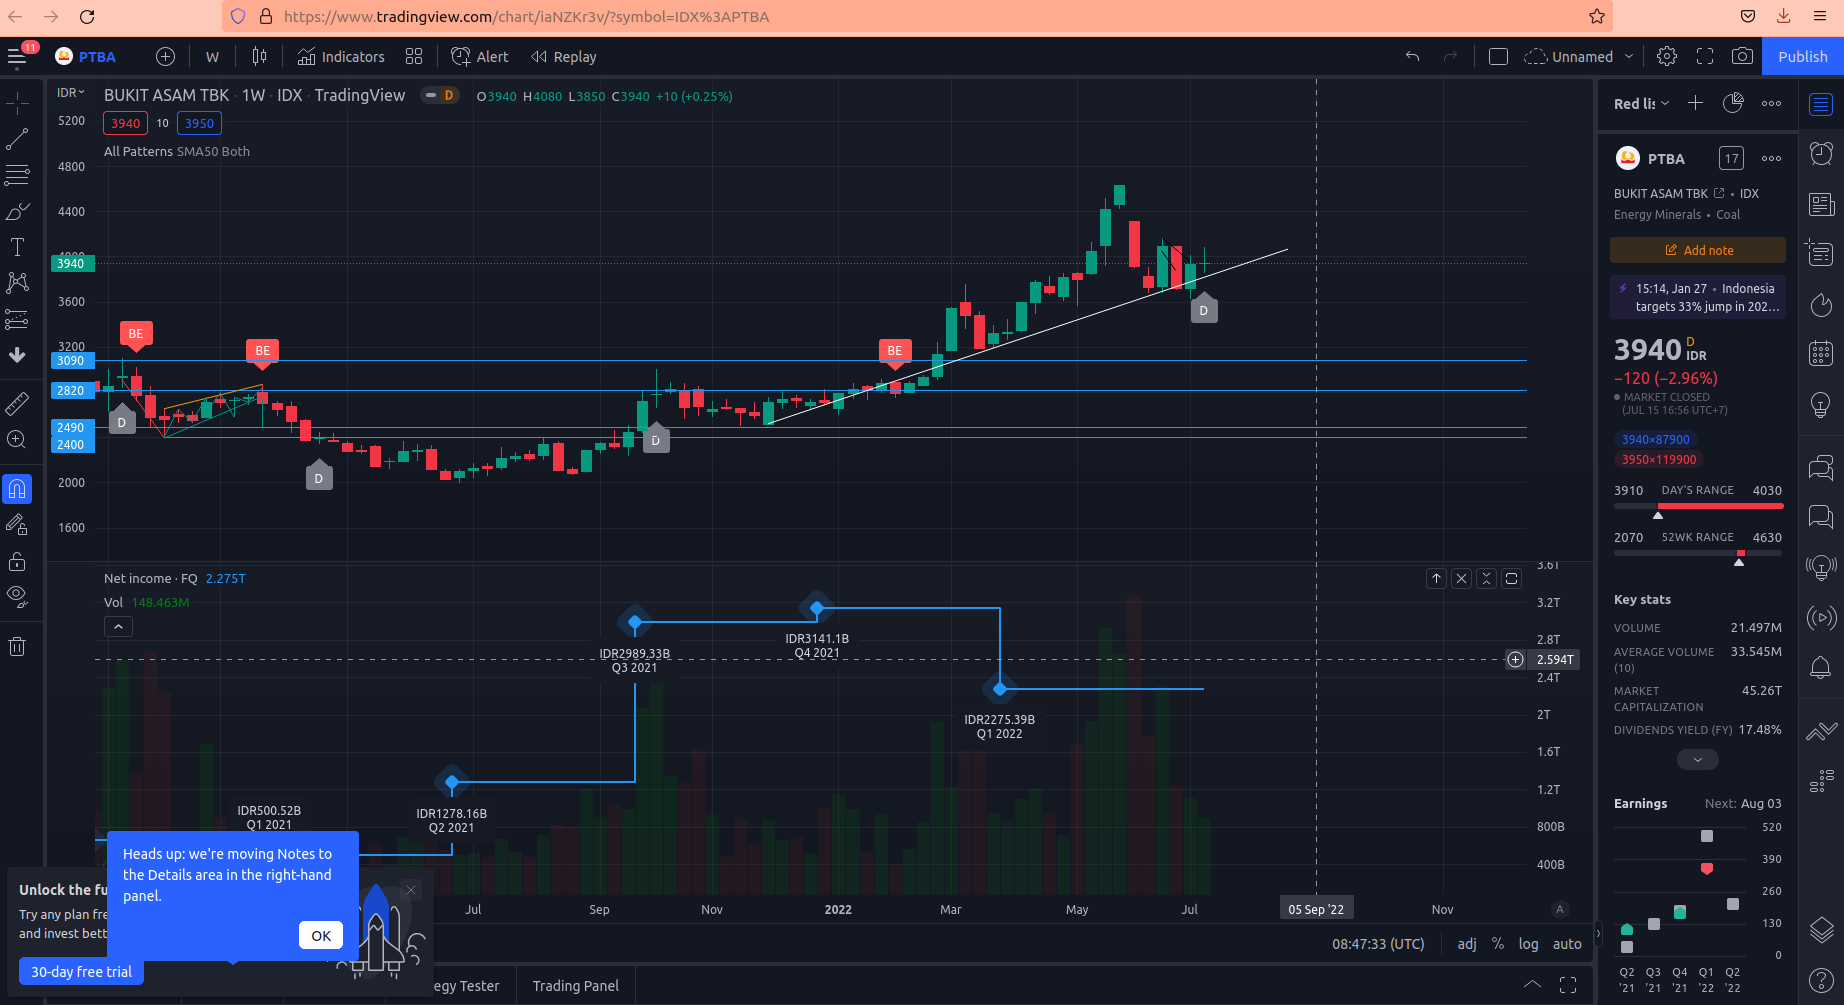Open the Indicators dialog
The width and height of the screenshot is (1844, 1005).
click(x=341, y=57)
